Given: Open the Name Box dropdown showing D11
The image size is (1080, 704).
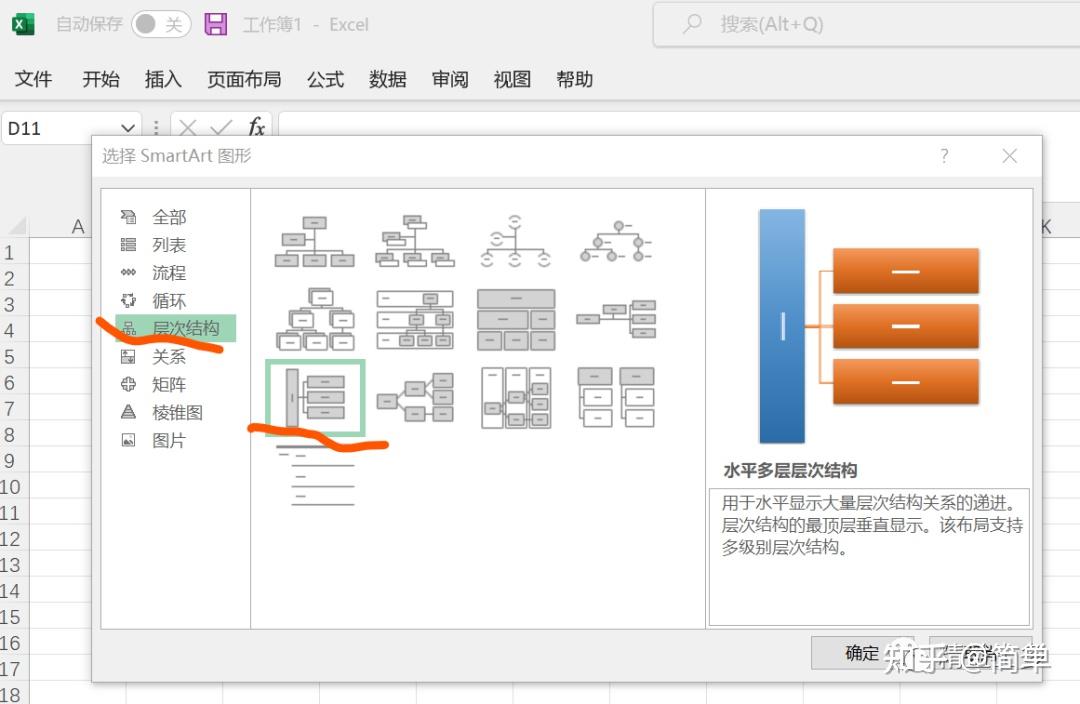Looking at the screenshot, I should (x=126, y=128).
